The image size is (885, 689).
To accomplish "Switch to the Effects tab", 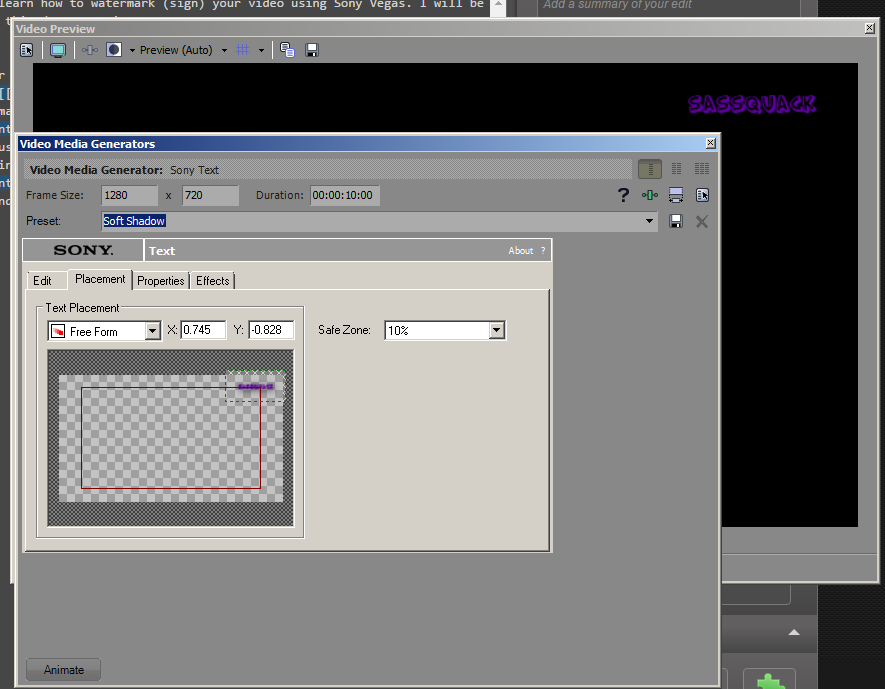I will (x=213, y=280).
